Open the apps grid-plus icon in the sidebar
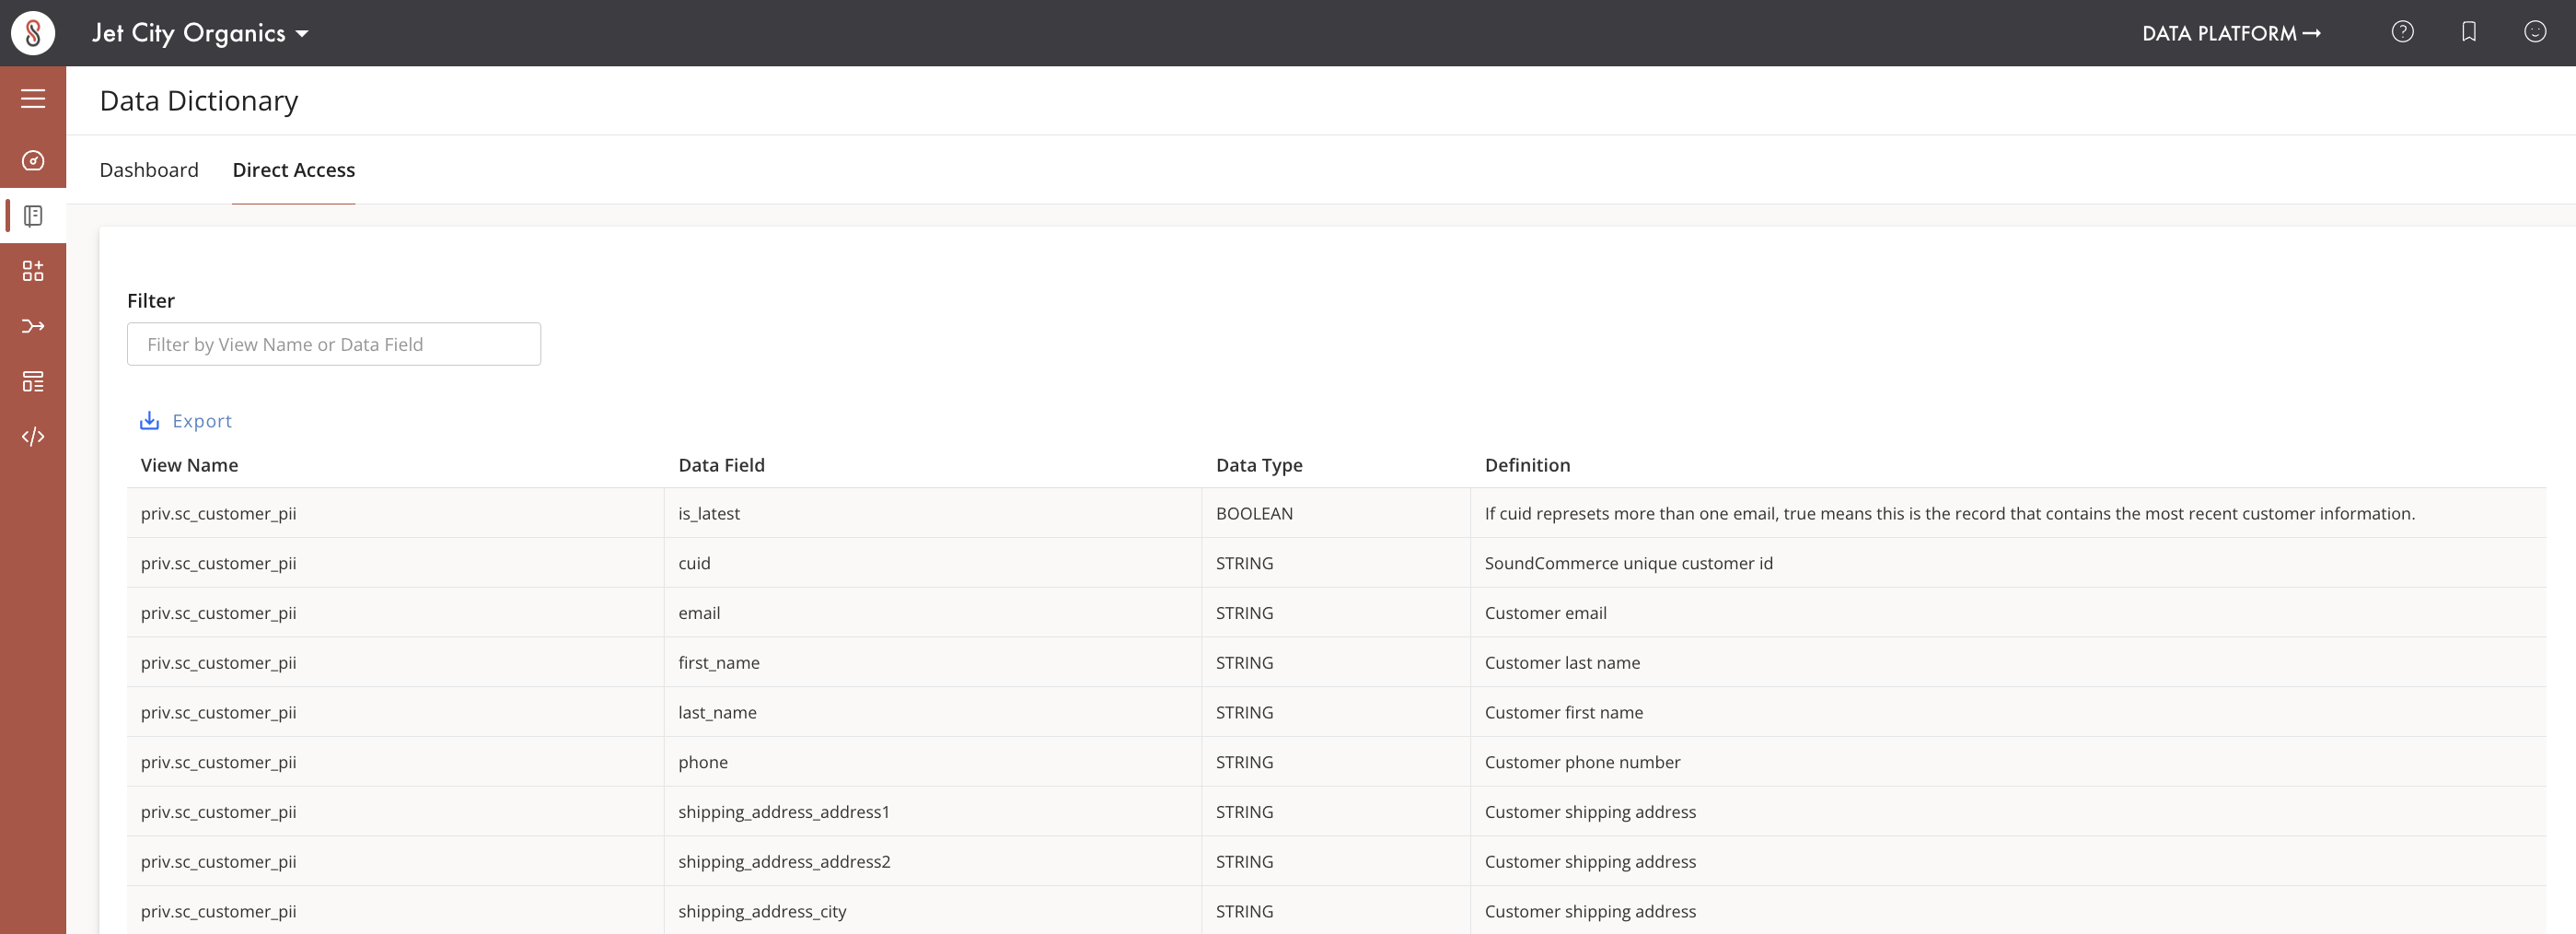Viewport: 2576px width, 934px height. coord(33,271)
